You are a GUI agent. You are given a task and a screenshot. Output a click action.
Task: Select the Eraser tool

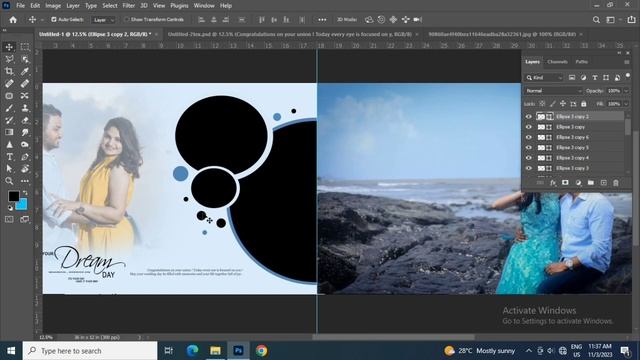coord(25,120)
